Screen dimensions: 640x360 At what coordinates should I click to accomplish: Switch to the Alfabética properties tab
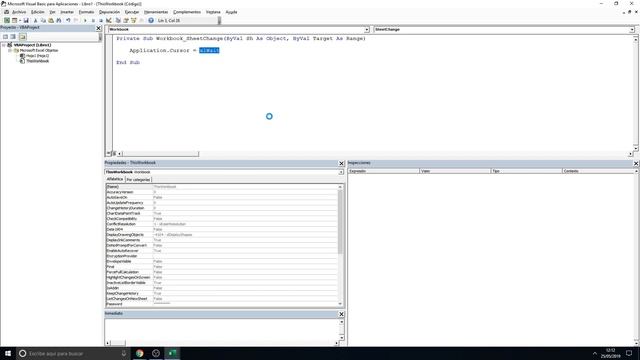[x=115, y=179]
